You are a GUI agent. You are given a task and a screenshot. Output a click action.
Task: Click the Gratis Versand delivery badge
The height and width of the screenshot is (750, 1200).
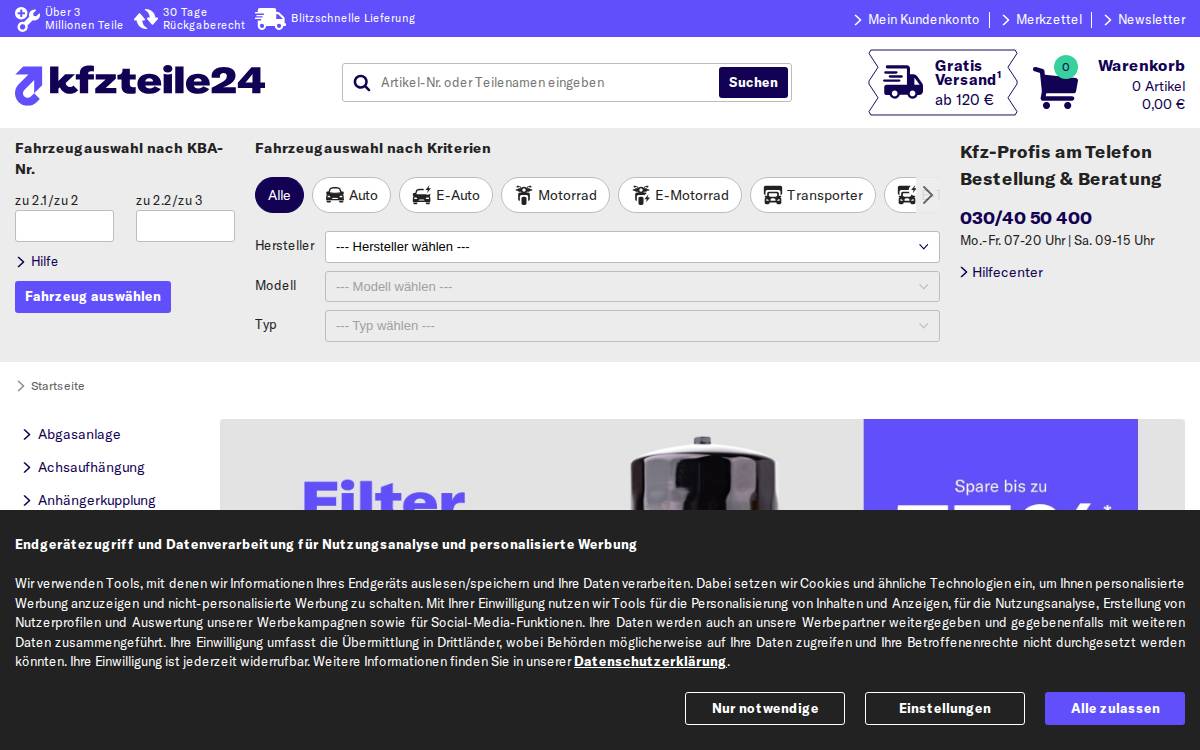(943, 83)
